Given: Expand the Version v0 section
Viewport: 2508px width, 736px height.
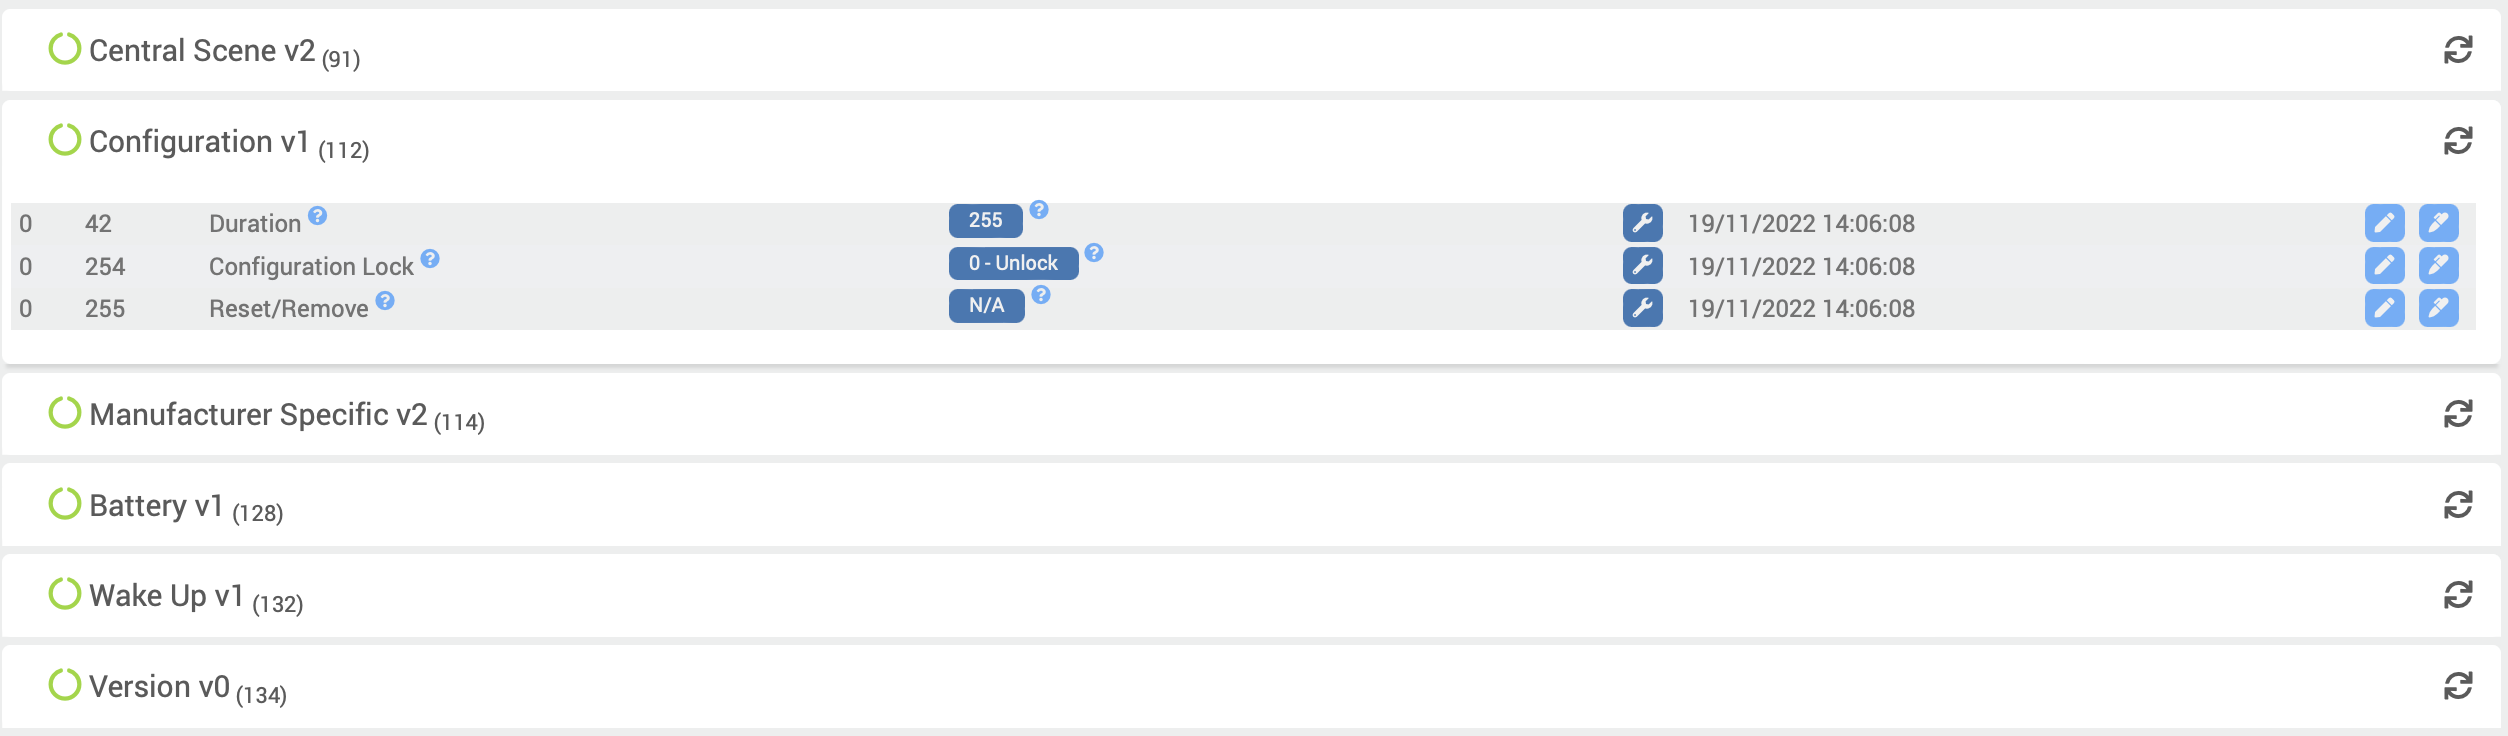Looking at the screenshot, I should click(x=159, y=687).
